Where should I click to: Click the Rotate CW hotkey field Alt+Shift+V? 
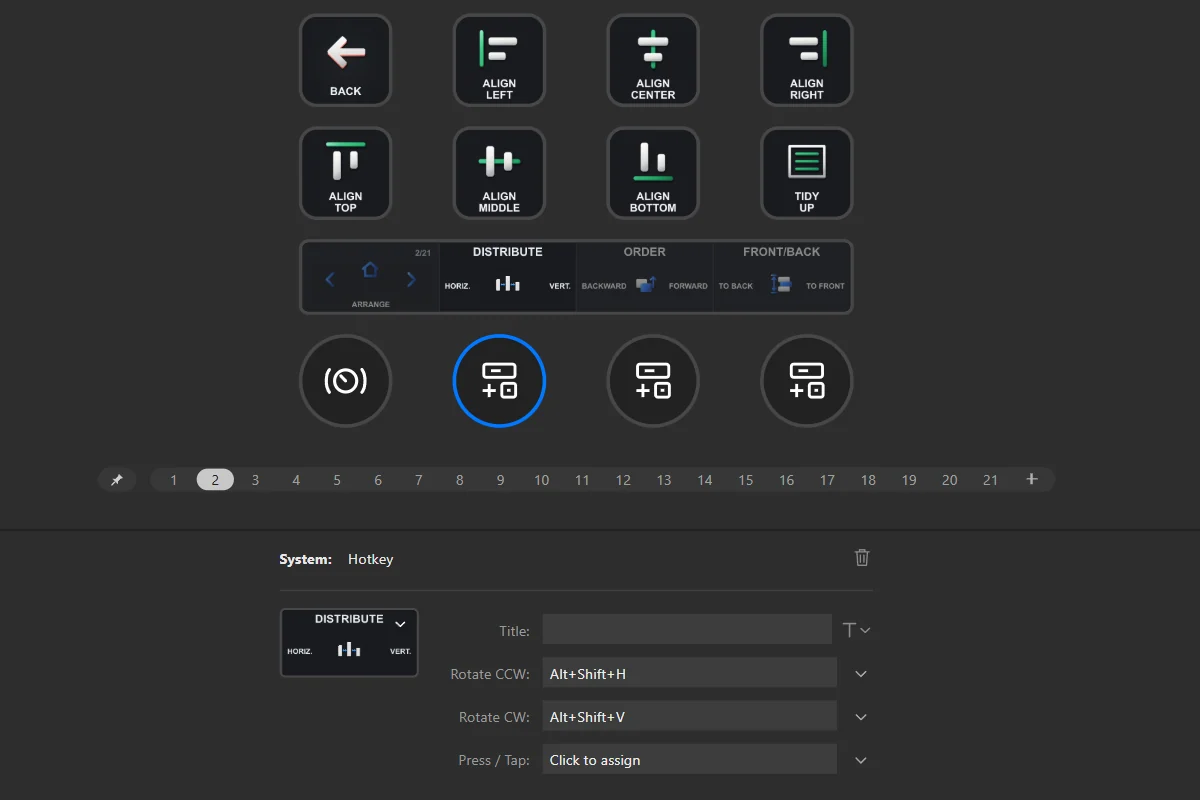[x=690, y=716]
